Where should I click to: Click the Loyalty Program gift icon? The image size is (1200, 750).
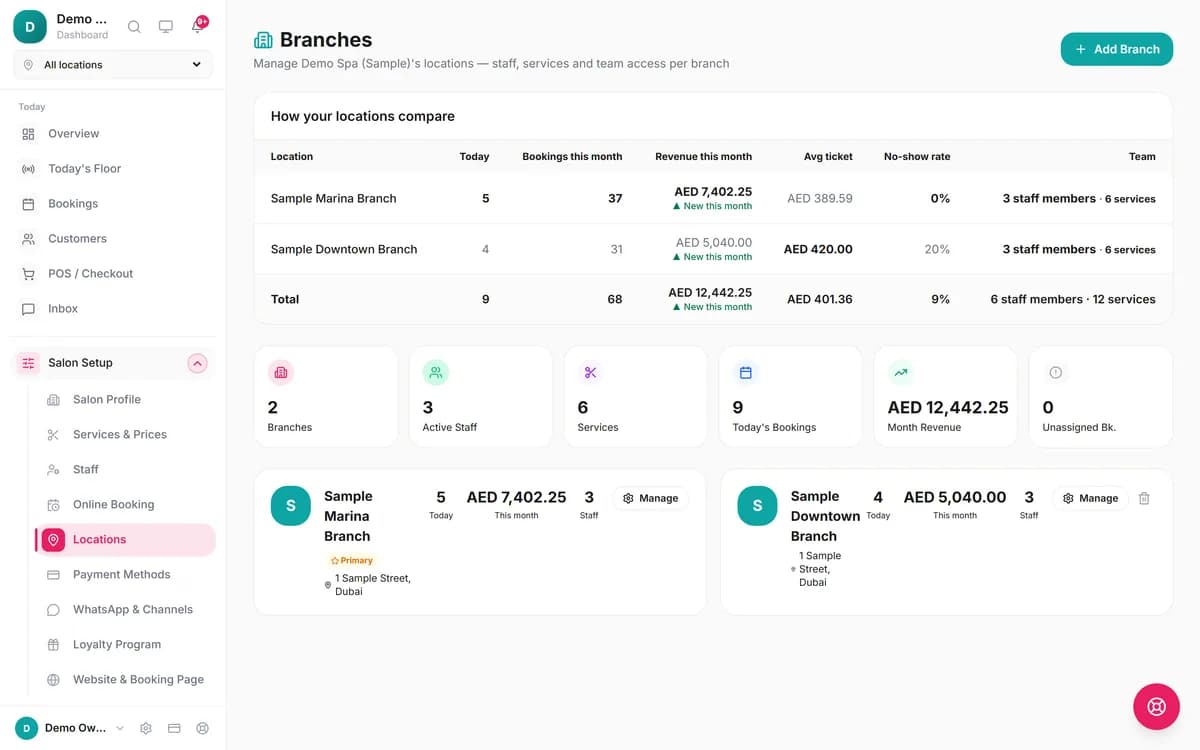click(x=53, y=645)
